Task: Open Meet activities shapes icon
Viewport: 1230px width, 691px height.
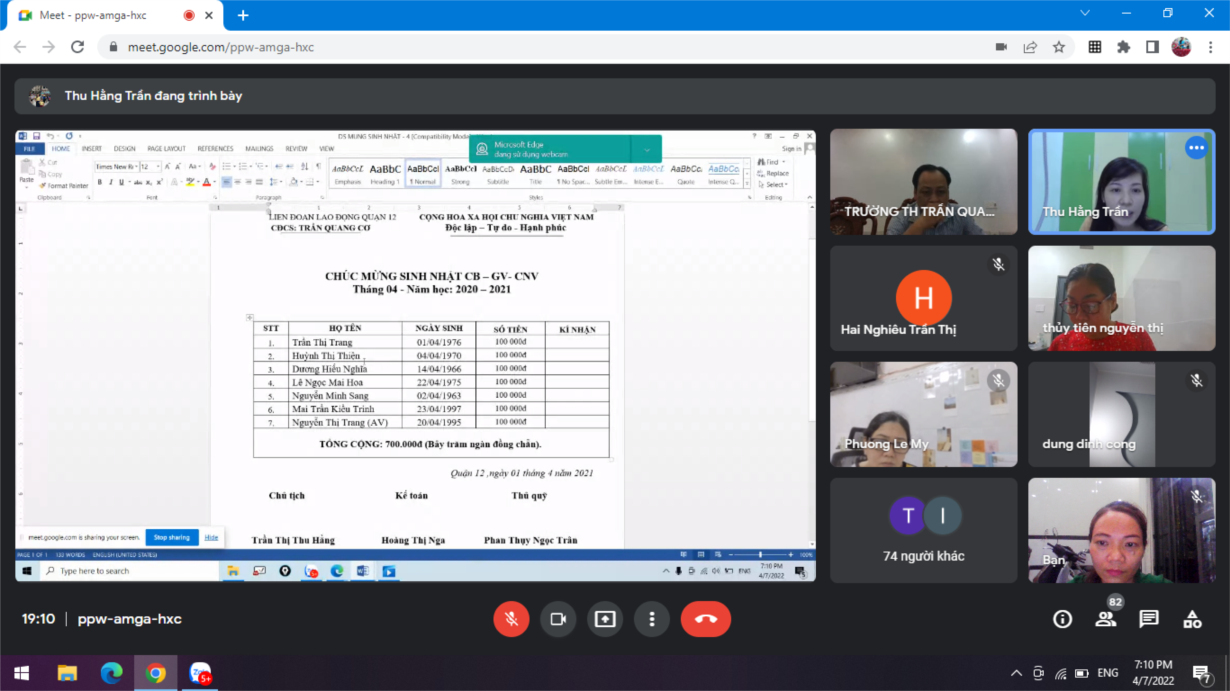Action: pyautogui.click(x=1192, y=619)
